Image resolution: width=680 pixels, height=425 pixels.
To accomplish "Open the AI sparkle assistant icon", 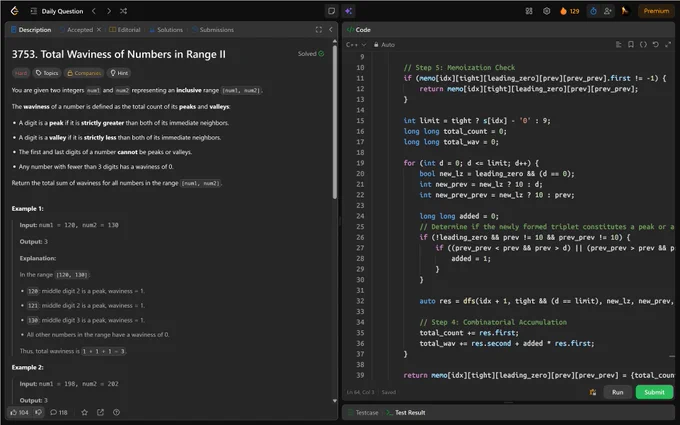I will click(x=349, y=11).
